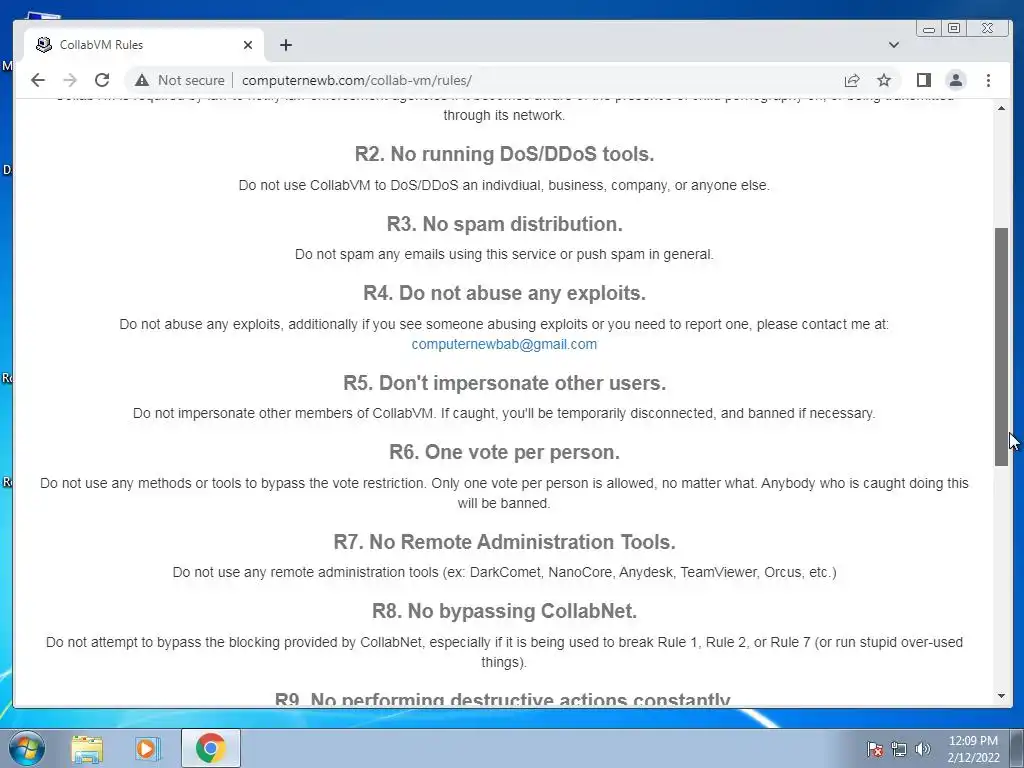Click the scrollbar up arrow

[1001, 108]
